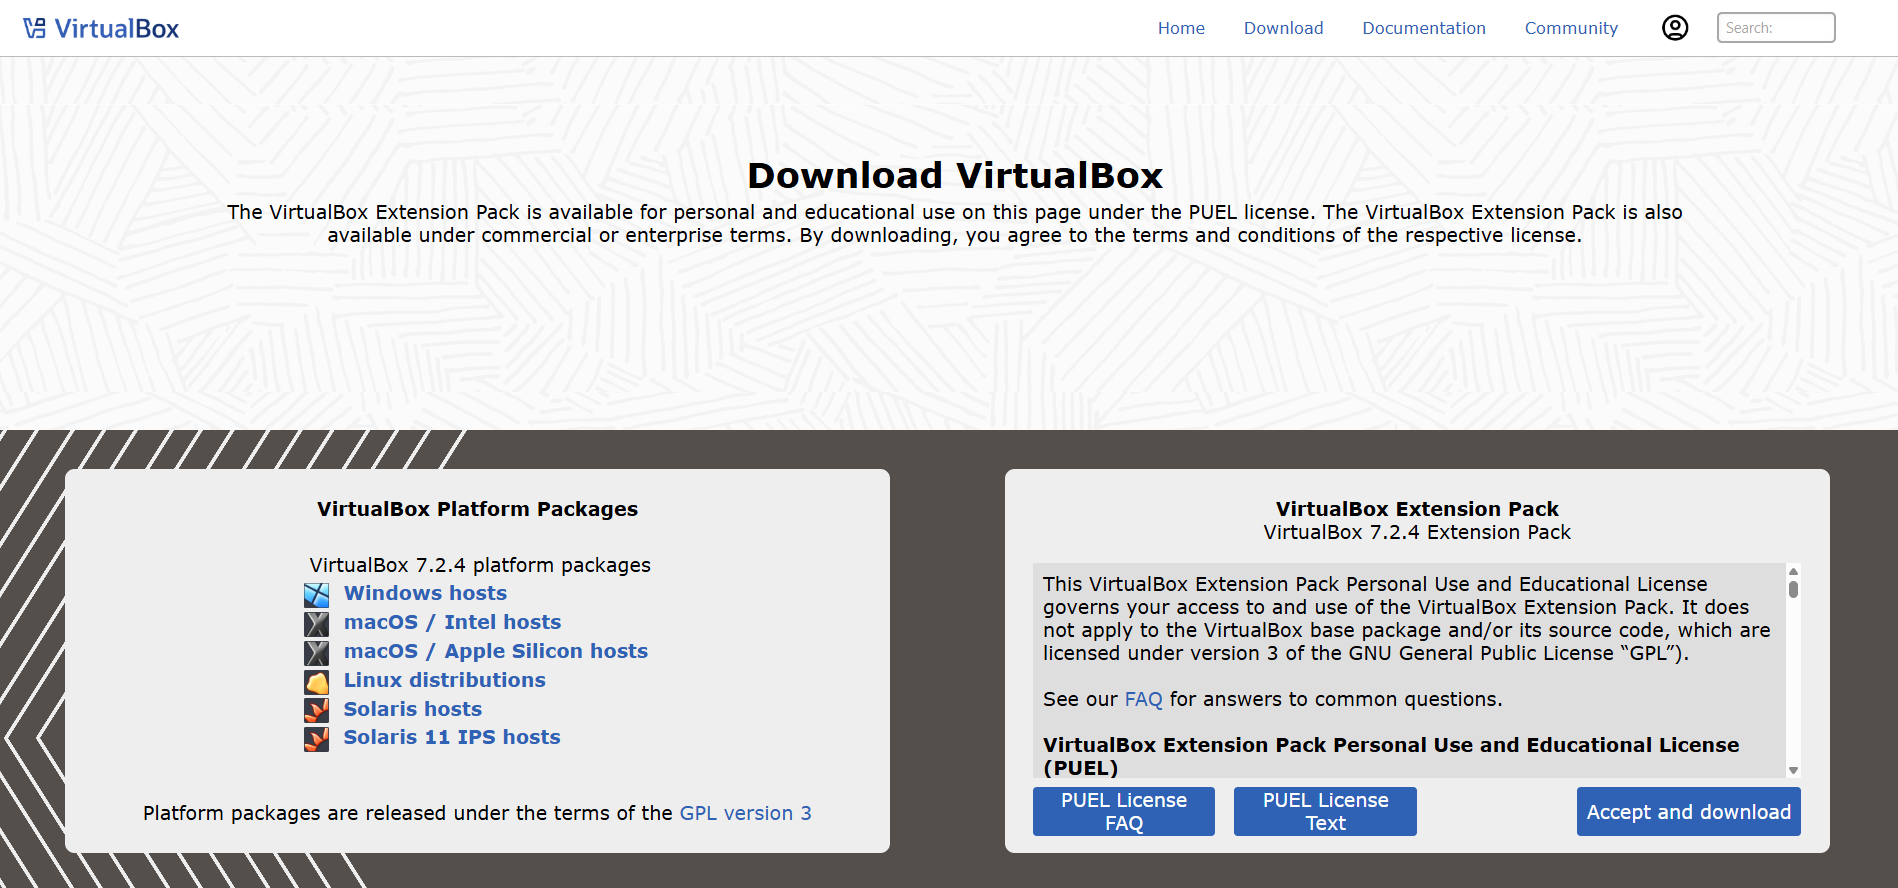Open the FAQ link in license text

[1143, 699]
